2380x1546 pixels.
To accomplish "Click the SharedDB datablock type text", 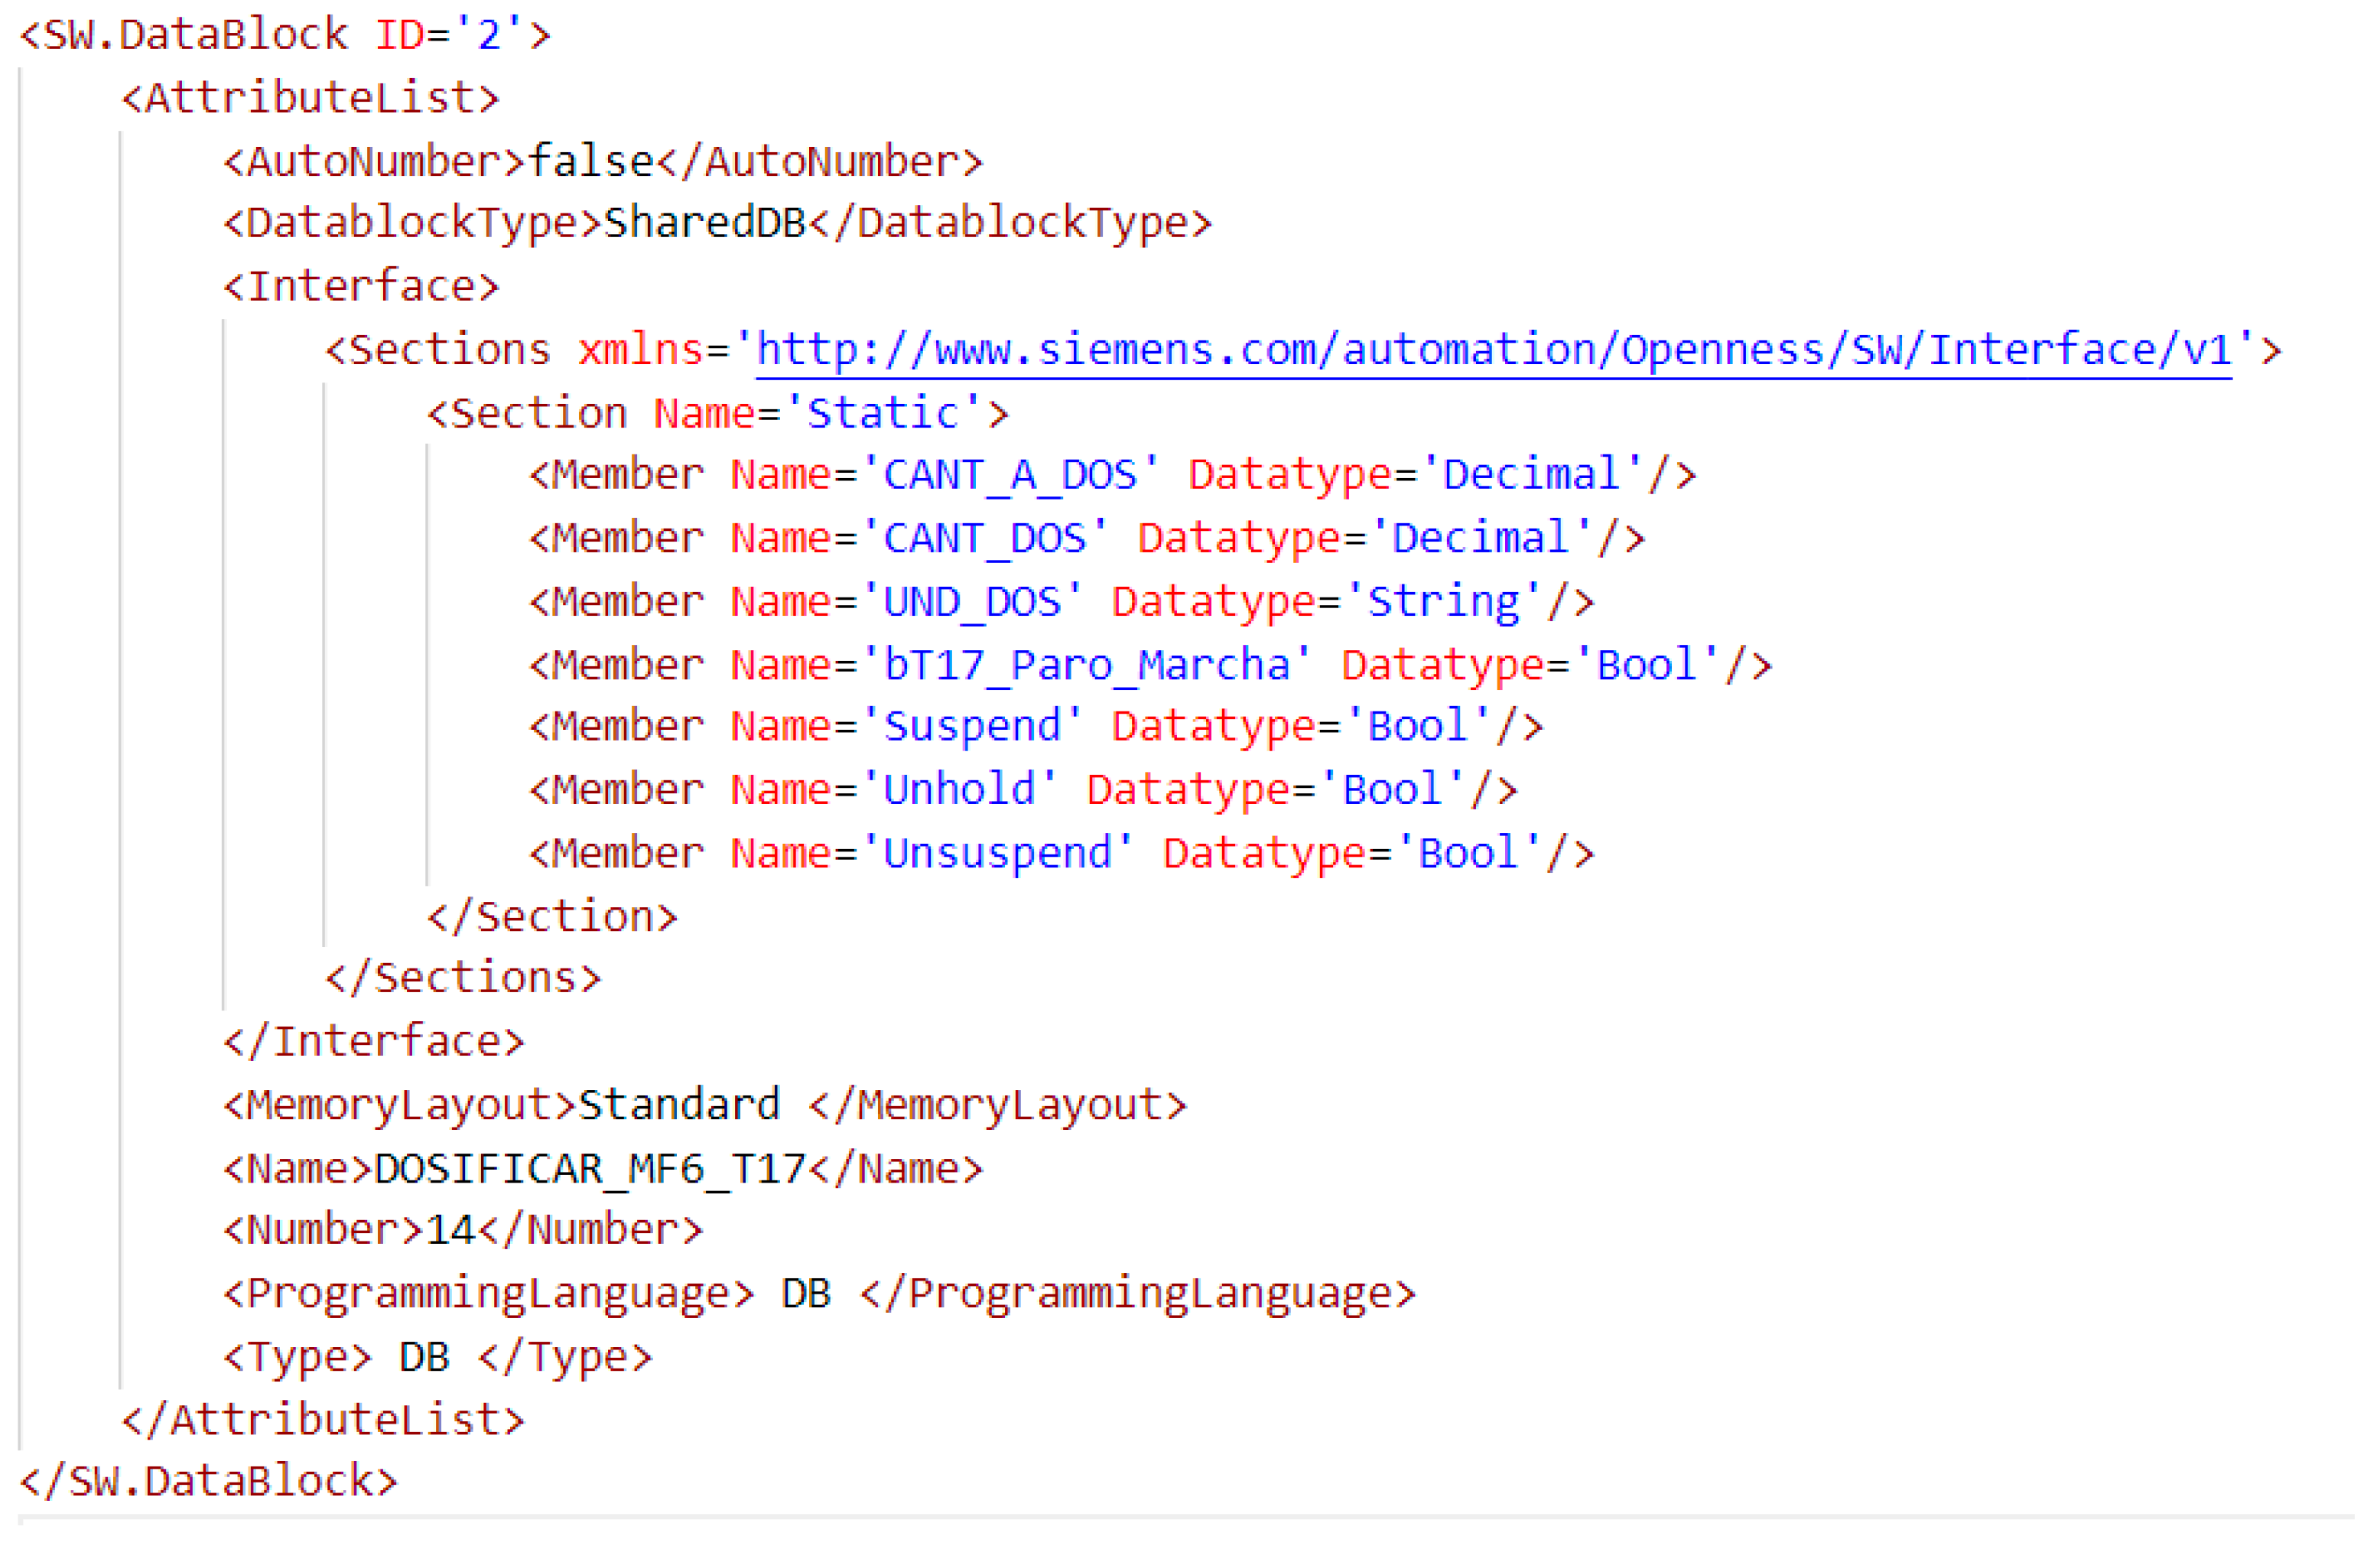I will [704, 223].
